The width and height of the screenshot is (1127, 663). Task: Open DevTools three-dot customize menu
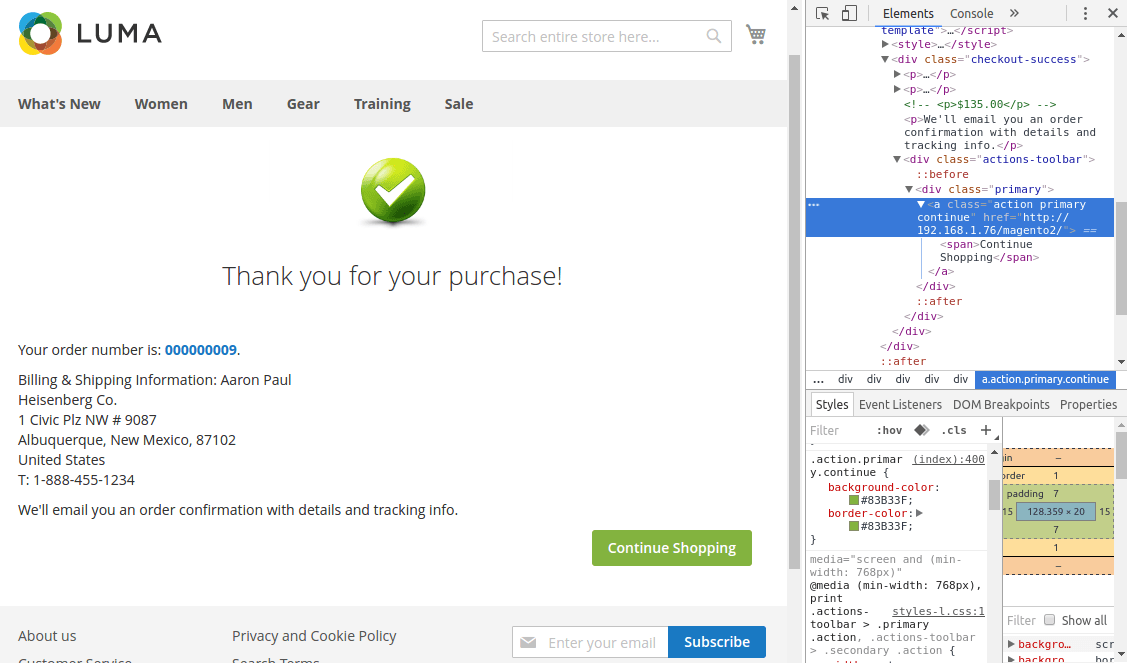click(x=1085, y=13)
